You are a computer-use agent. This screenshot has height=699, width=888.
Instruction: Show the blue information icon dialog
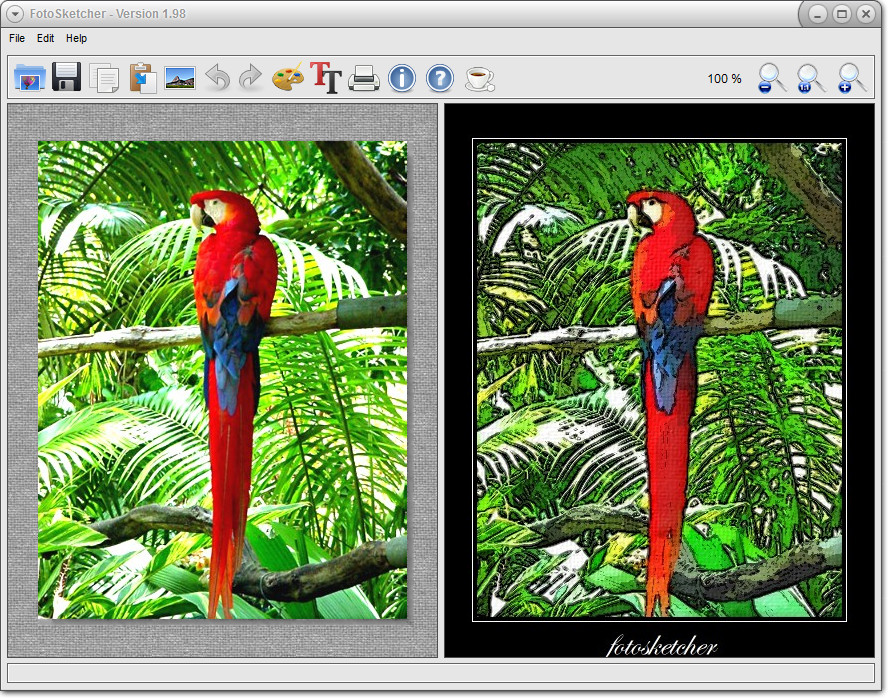coord(402,78)
